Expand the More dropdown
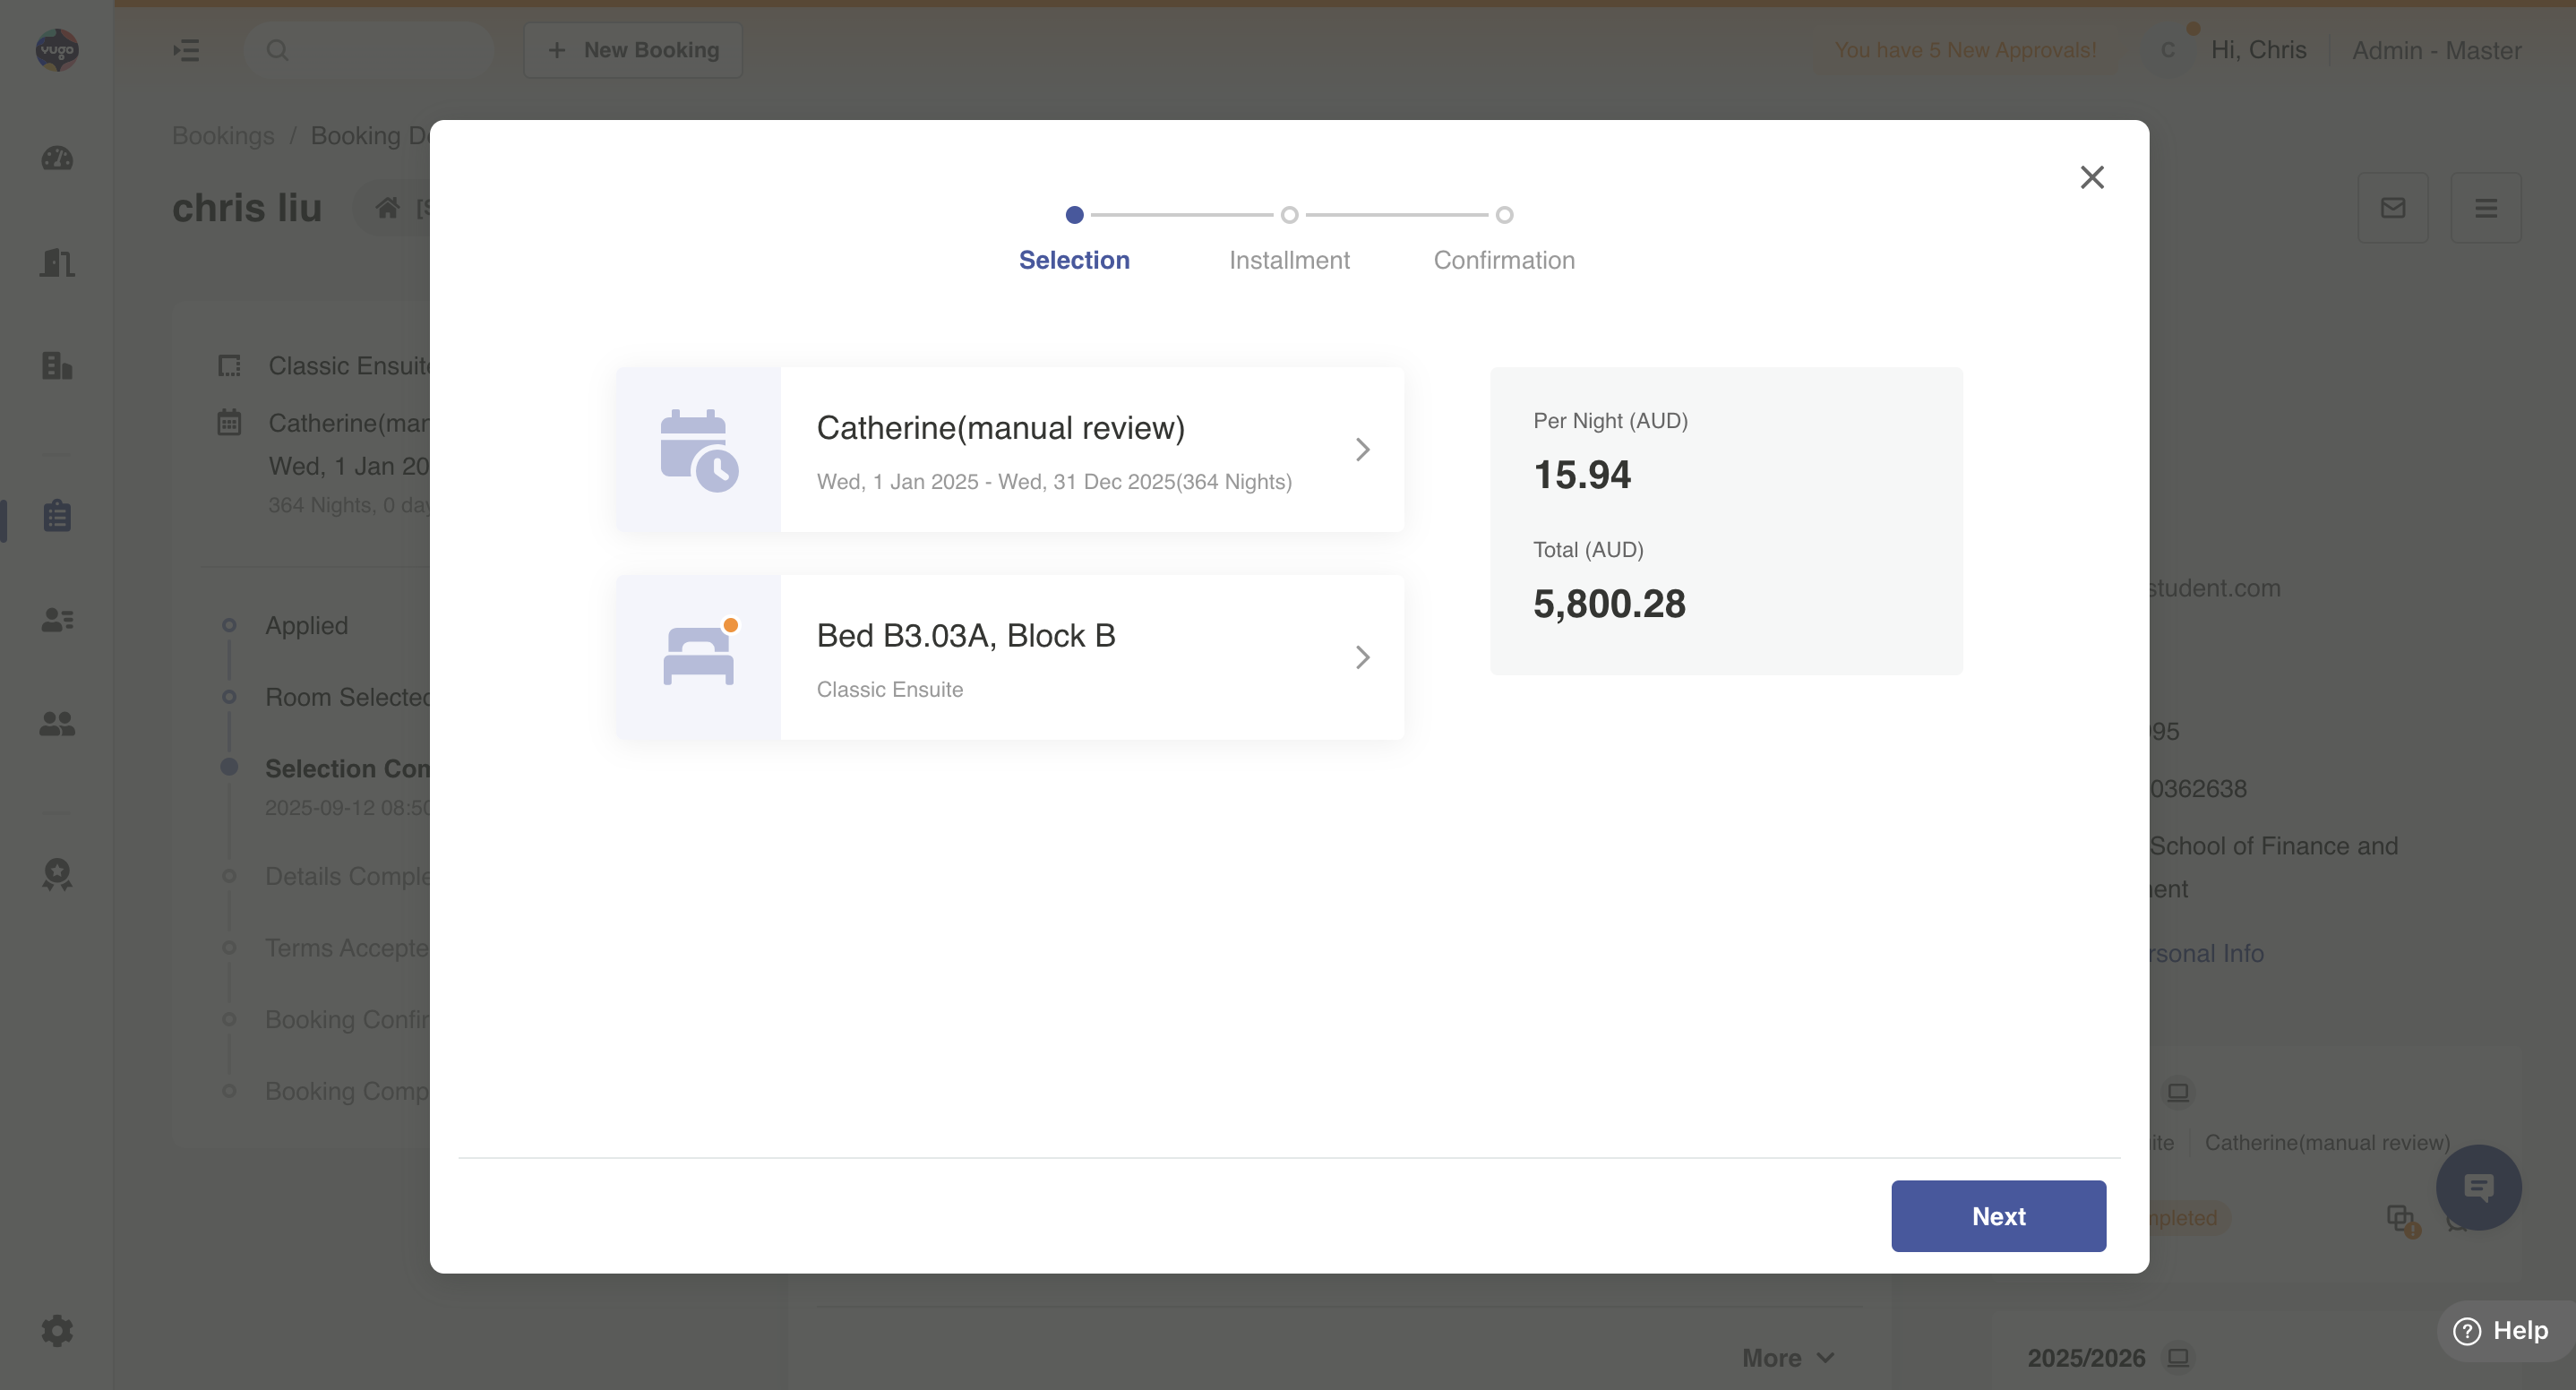 [x=1787, y=1357]
